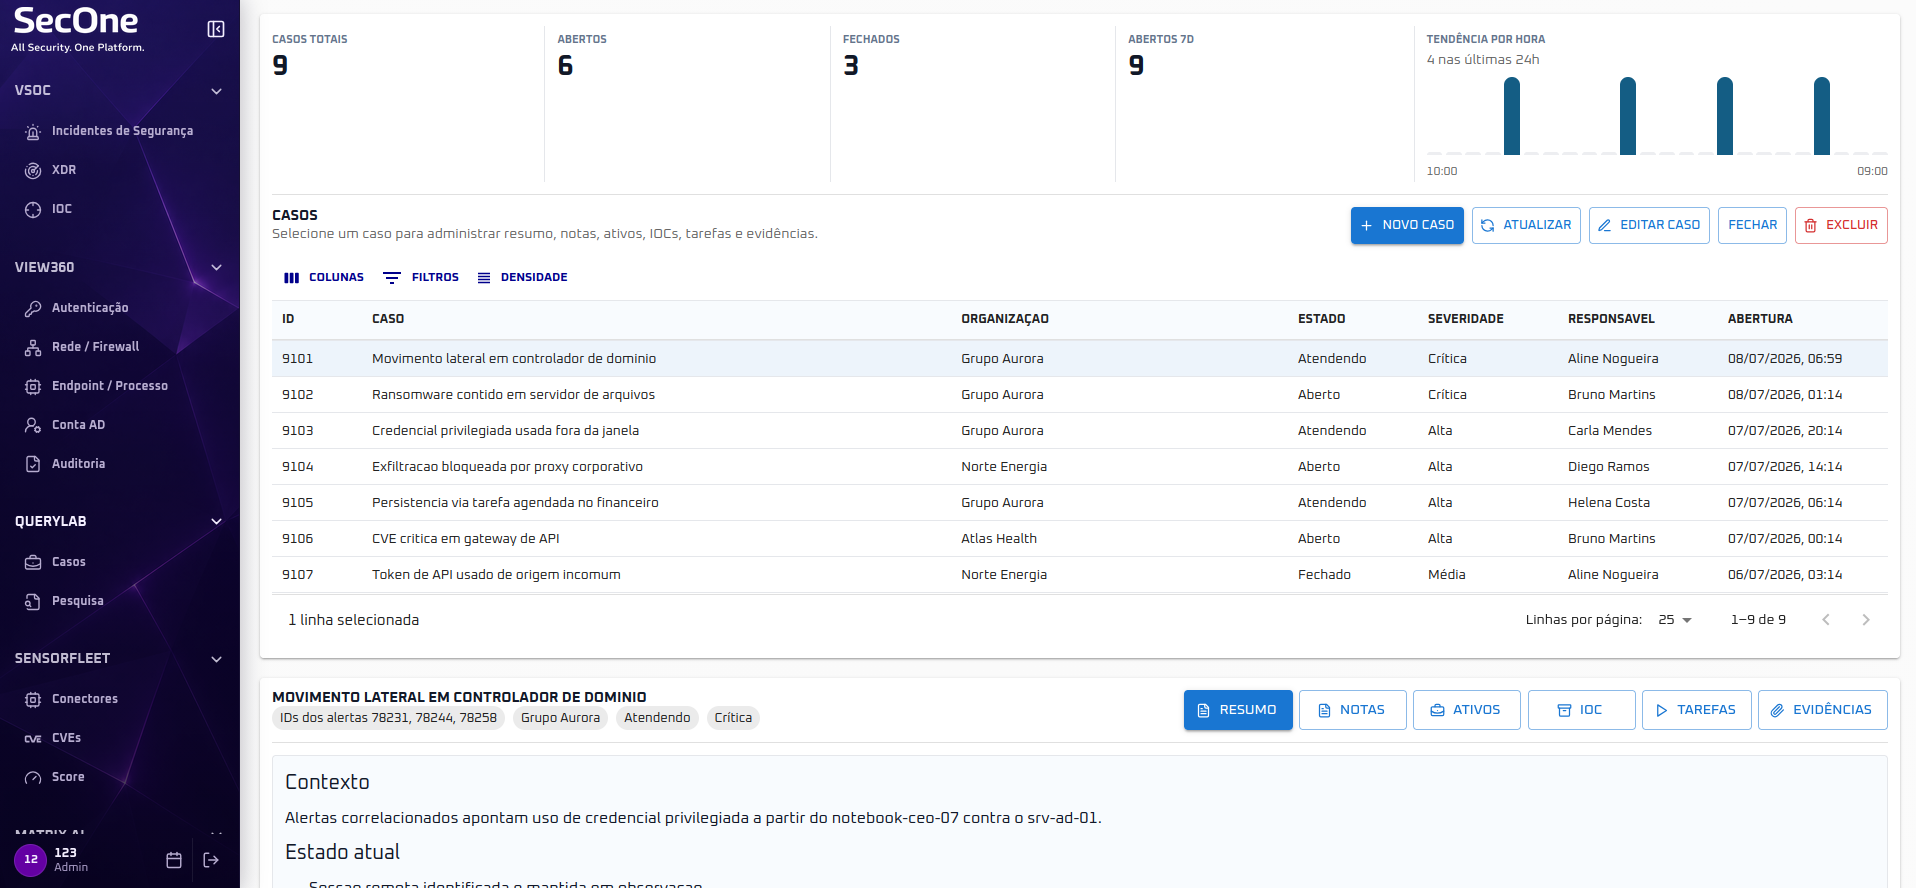Sort by ESTADO column header
The width and height of the screenshot is (1916, 888).
pos(1321,319)
